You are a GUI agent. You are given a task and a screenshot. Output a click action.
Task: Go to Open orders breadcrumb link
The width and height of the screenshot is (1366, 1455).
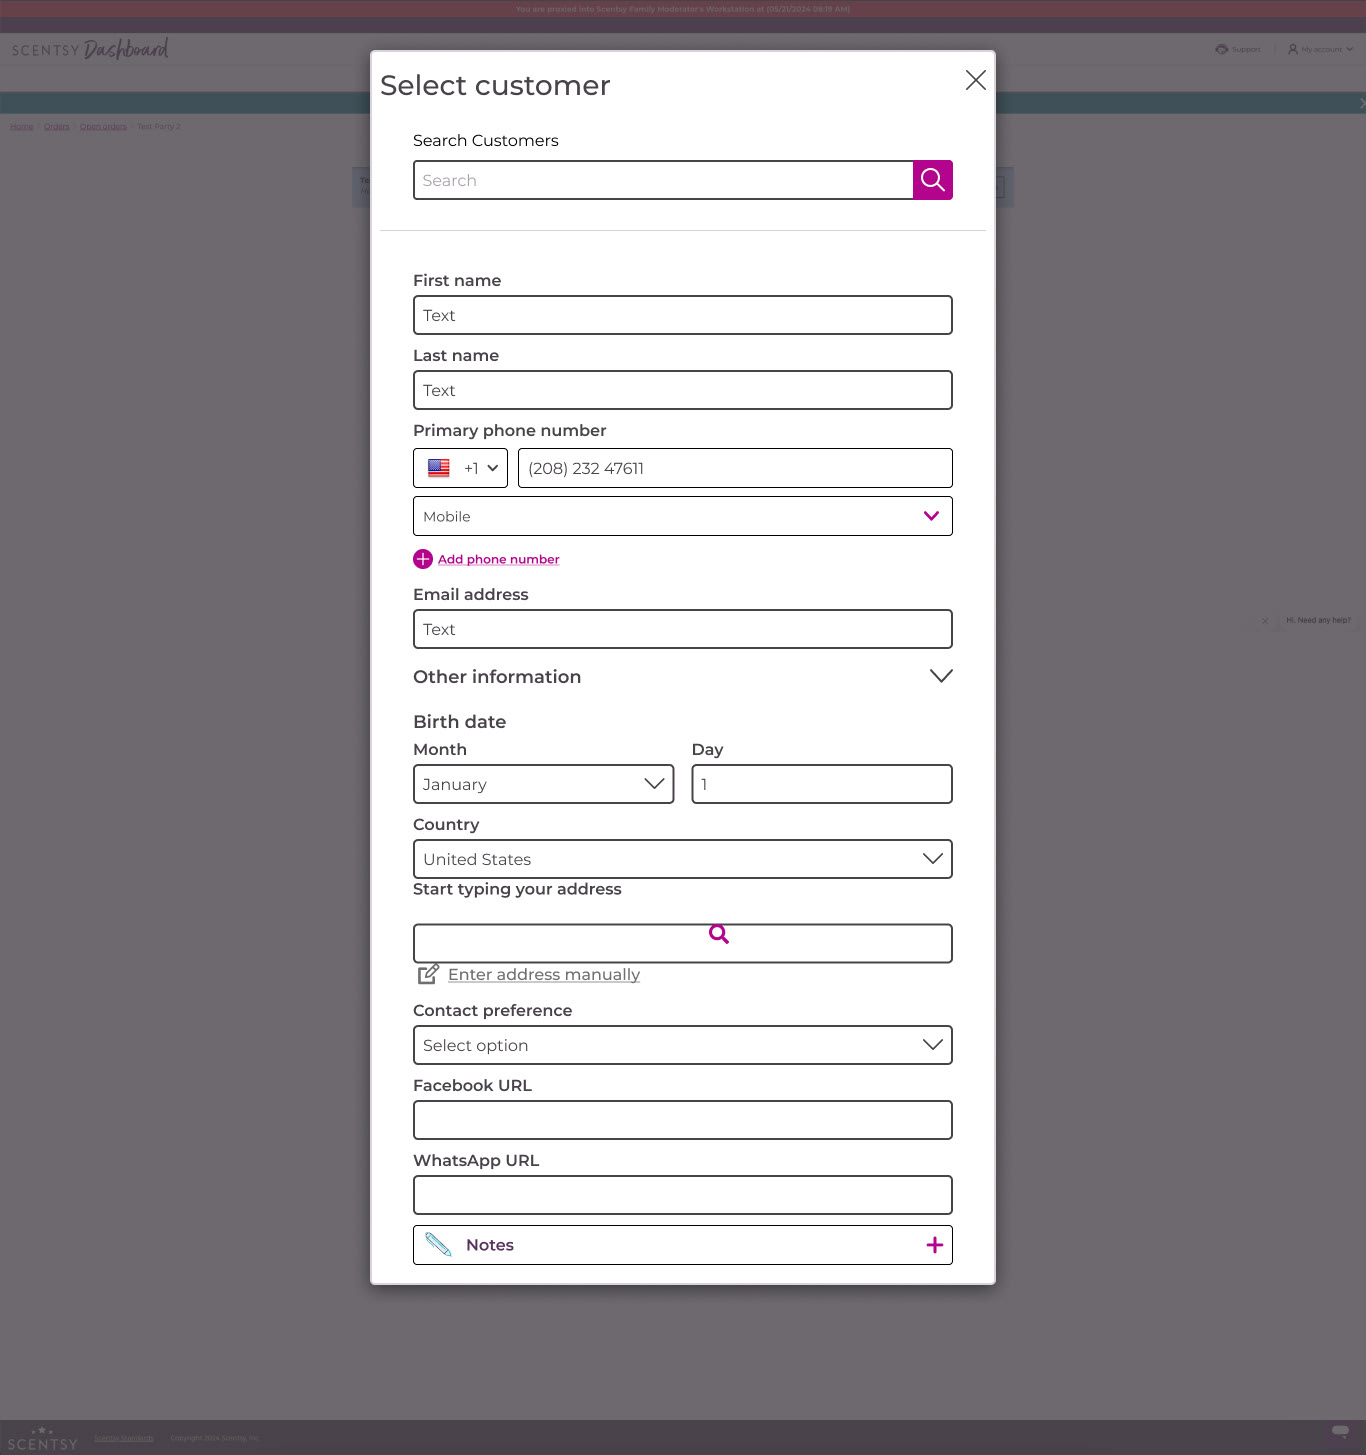103,127
